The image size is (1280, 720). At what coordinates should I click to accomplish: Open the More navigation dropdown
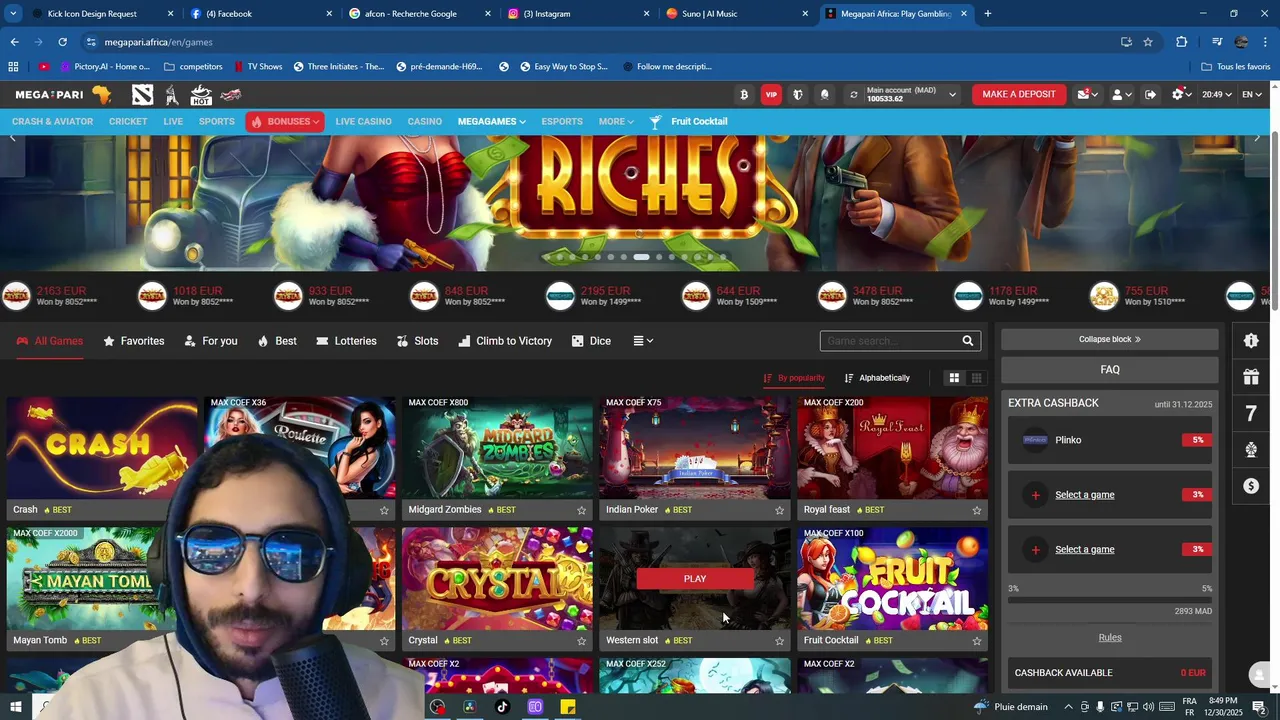click(616, 122)
